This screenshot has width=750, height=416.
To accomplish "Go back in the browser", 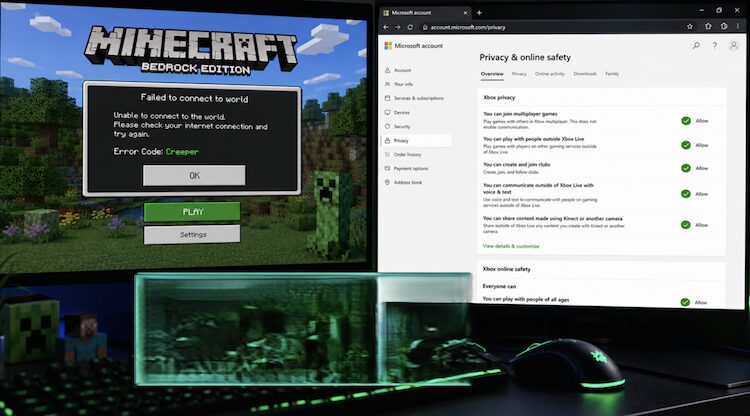I will coord(386,27).
